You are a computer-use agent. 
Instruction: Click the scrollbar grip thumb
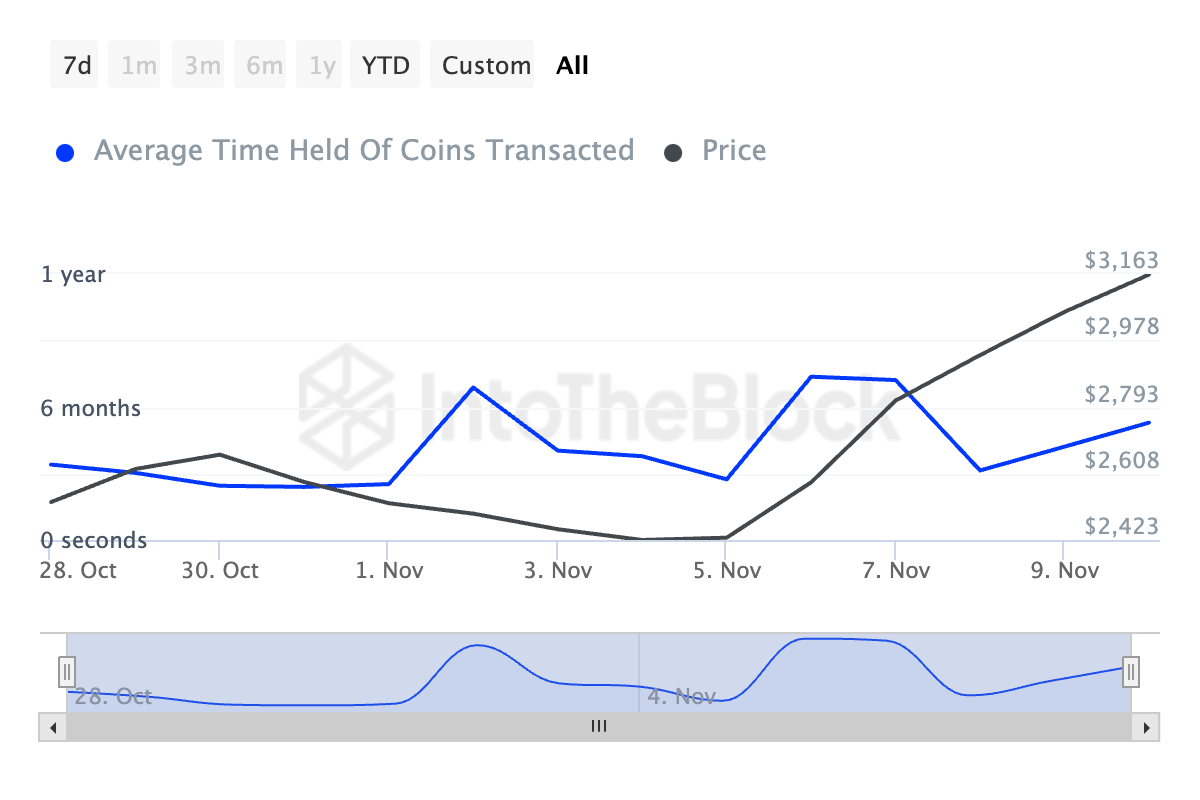(x=598, y=727)
